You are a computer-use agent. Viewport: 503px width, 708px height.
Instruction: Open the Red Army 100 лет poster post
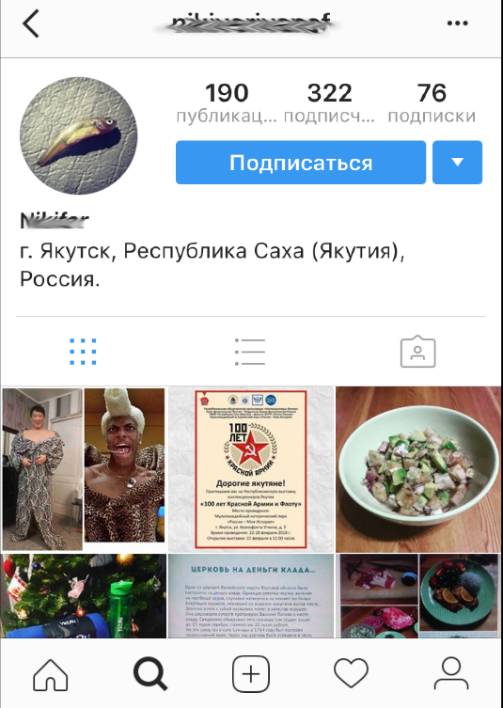251,470
